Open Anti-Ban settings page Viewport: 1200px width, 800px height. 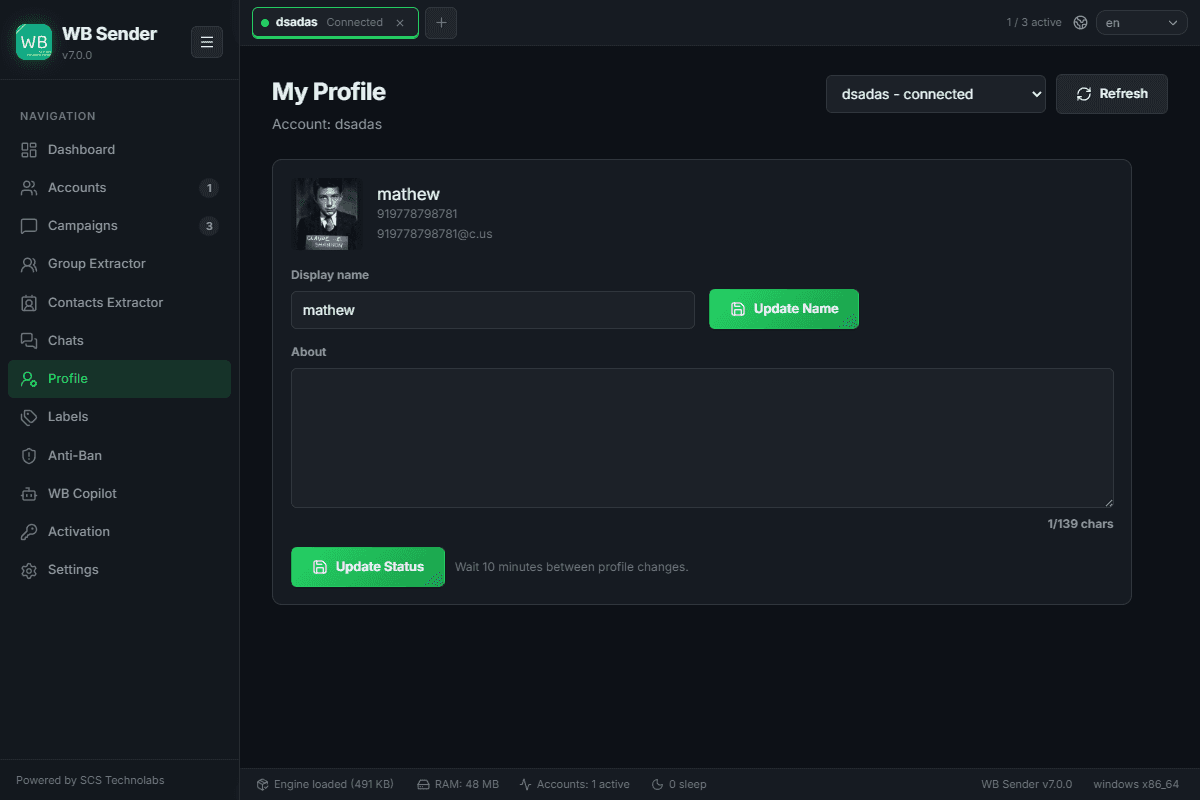(x=120, y=456)
